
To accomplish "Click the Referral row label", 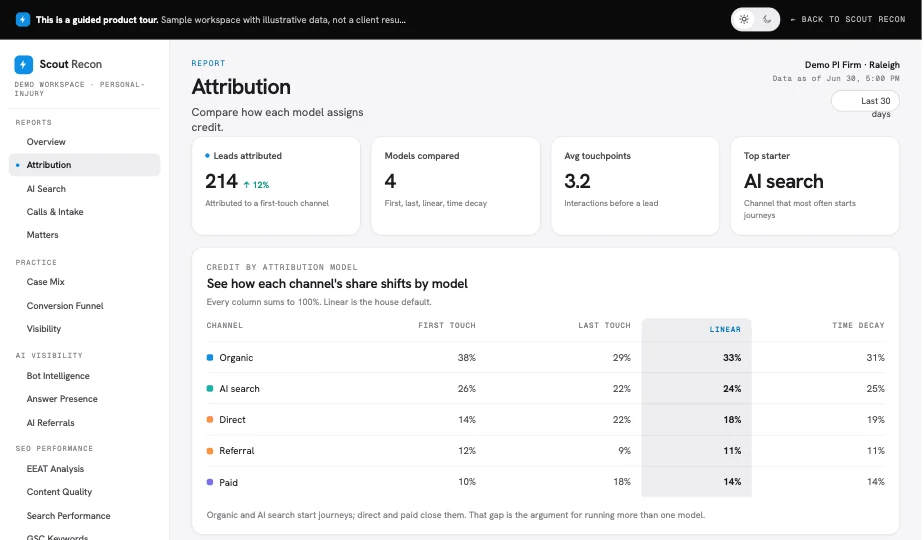I will (237, 451).
